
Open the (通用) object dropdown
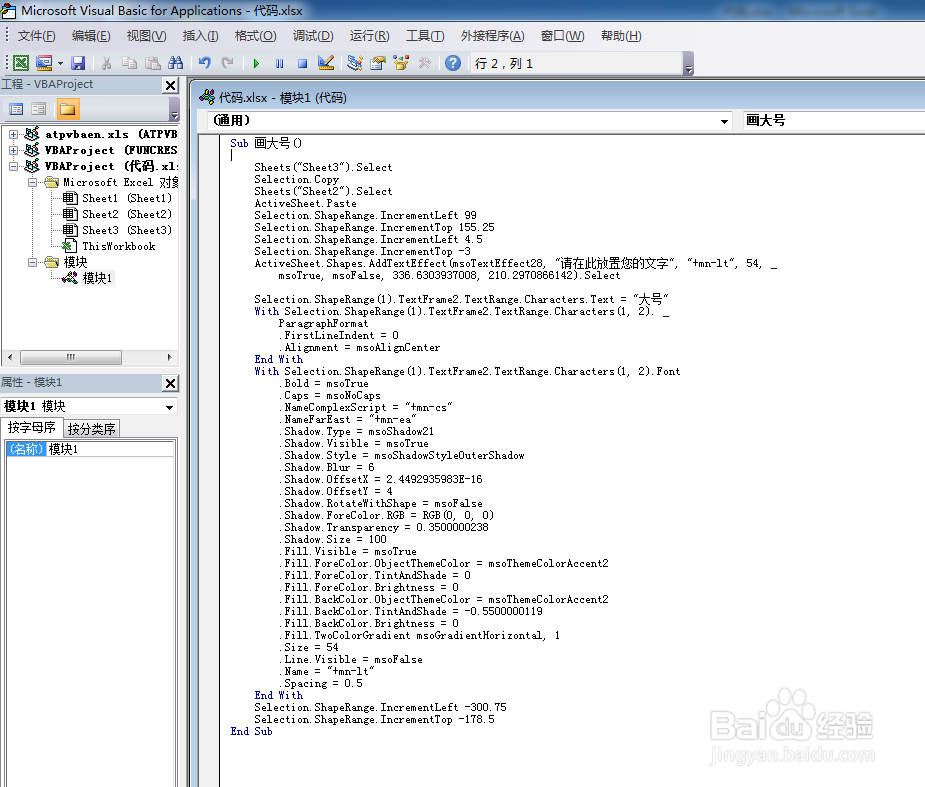[724, 121]
